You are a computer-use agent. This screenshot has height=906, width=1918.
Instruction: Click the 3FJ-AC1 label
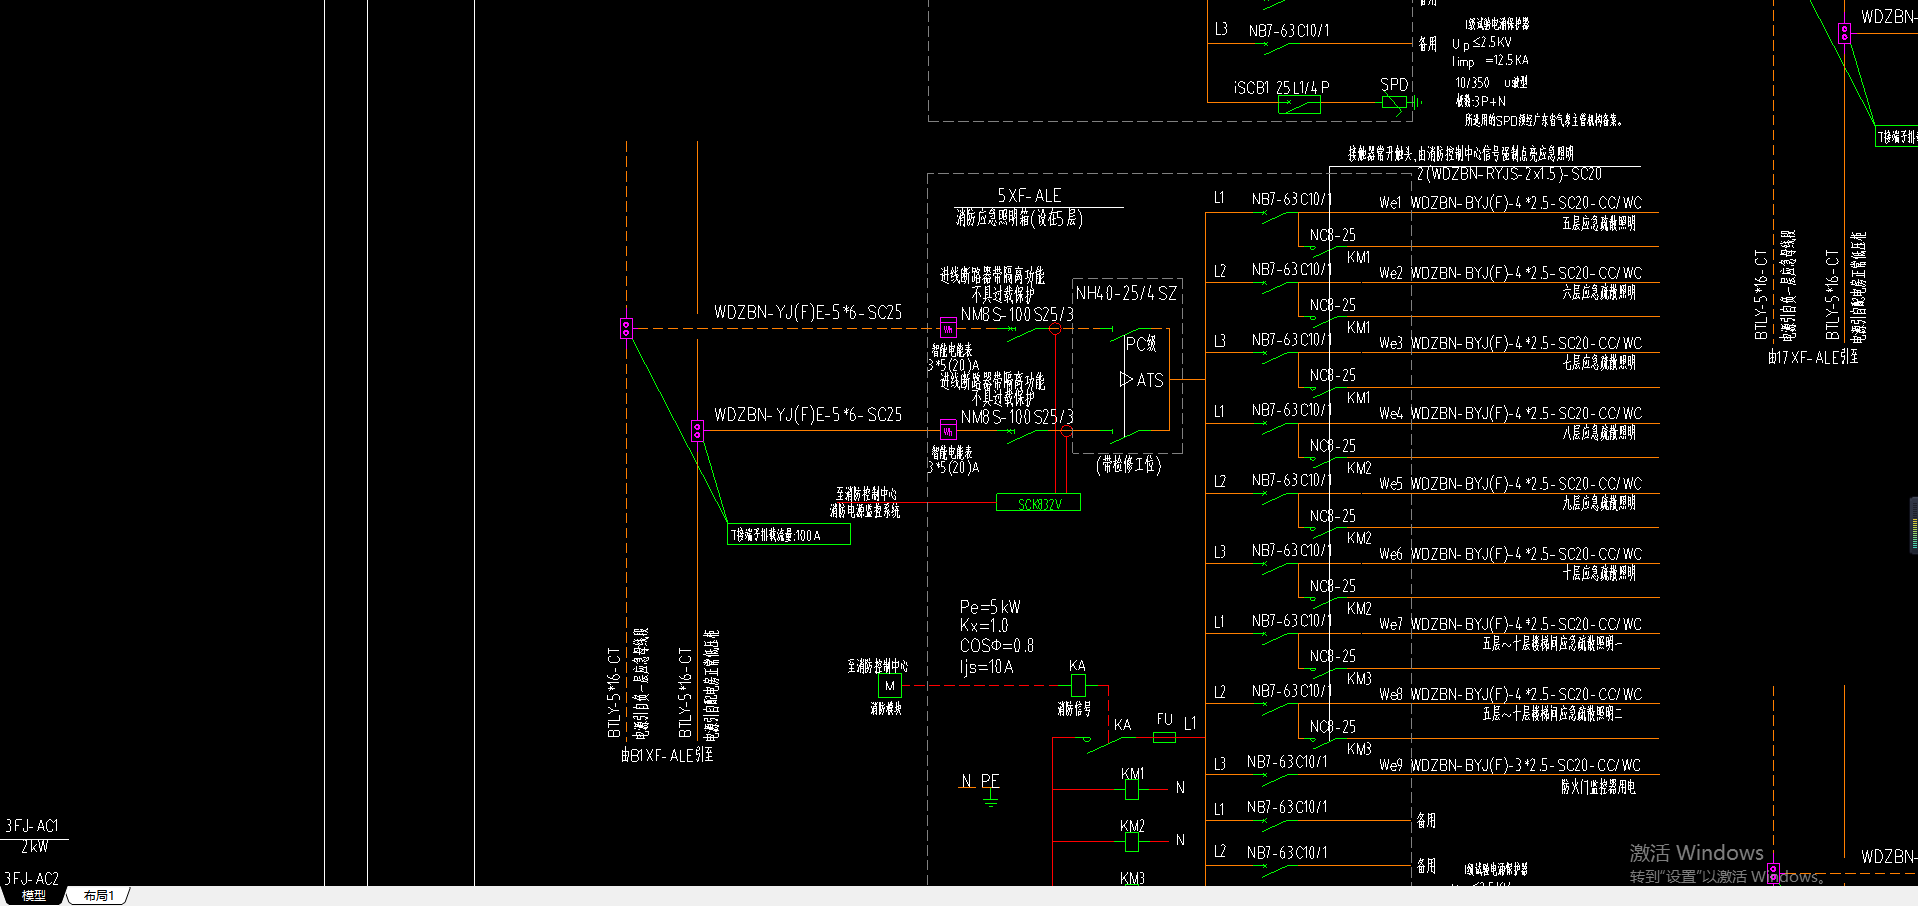pos(32,826)
